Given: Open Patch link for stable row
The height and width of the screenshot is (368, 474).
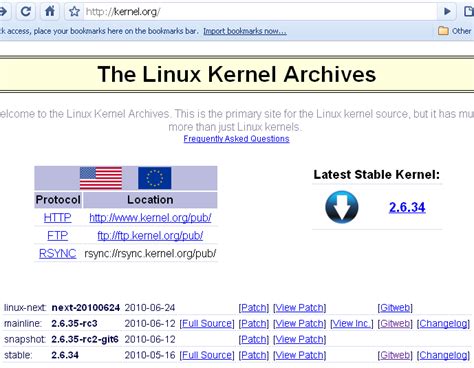Looking at the screenshot, I should 254,355.
